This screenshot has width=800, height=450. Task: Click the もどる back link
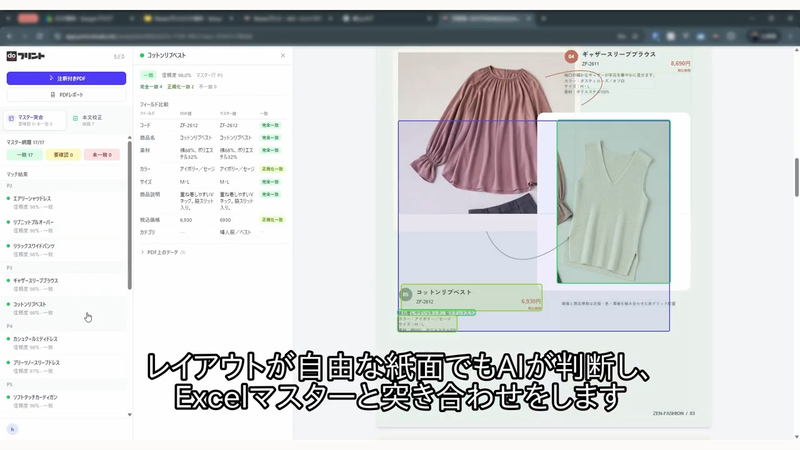119,56
